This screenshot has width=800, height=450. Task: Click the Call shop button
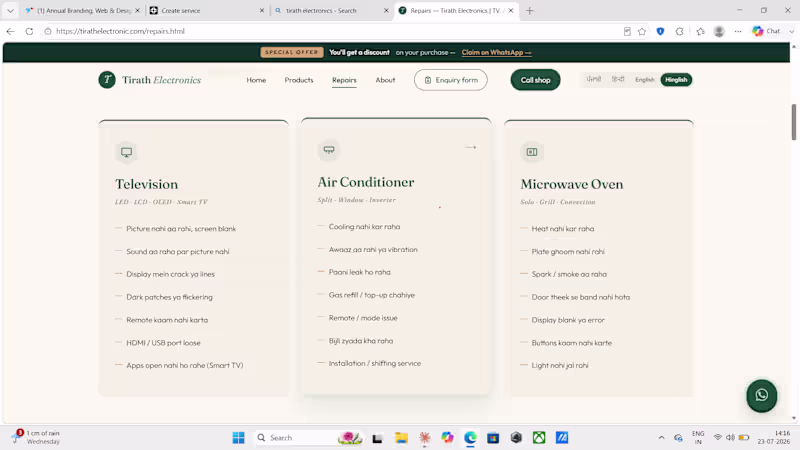[x=535, y=80]
